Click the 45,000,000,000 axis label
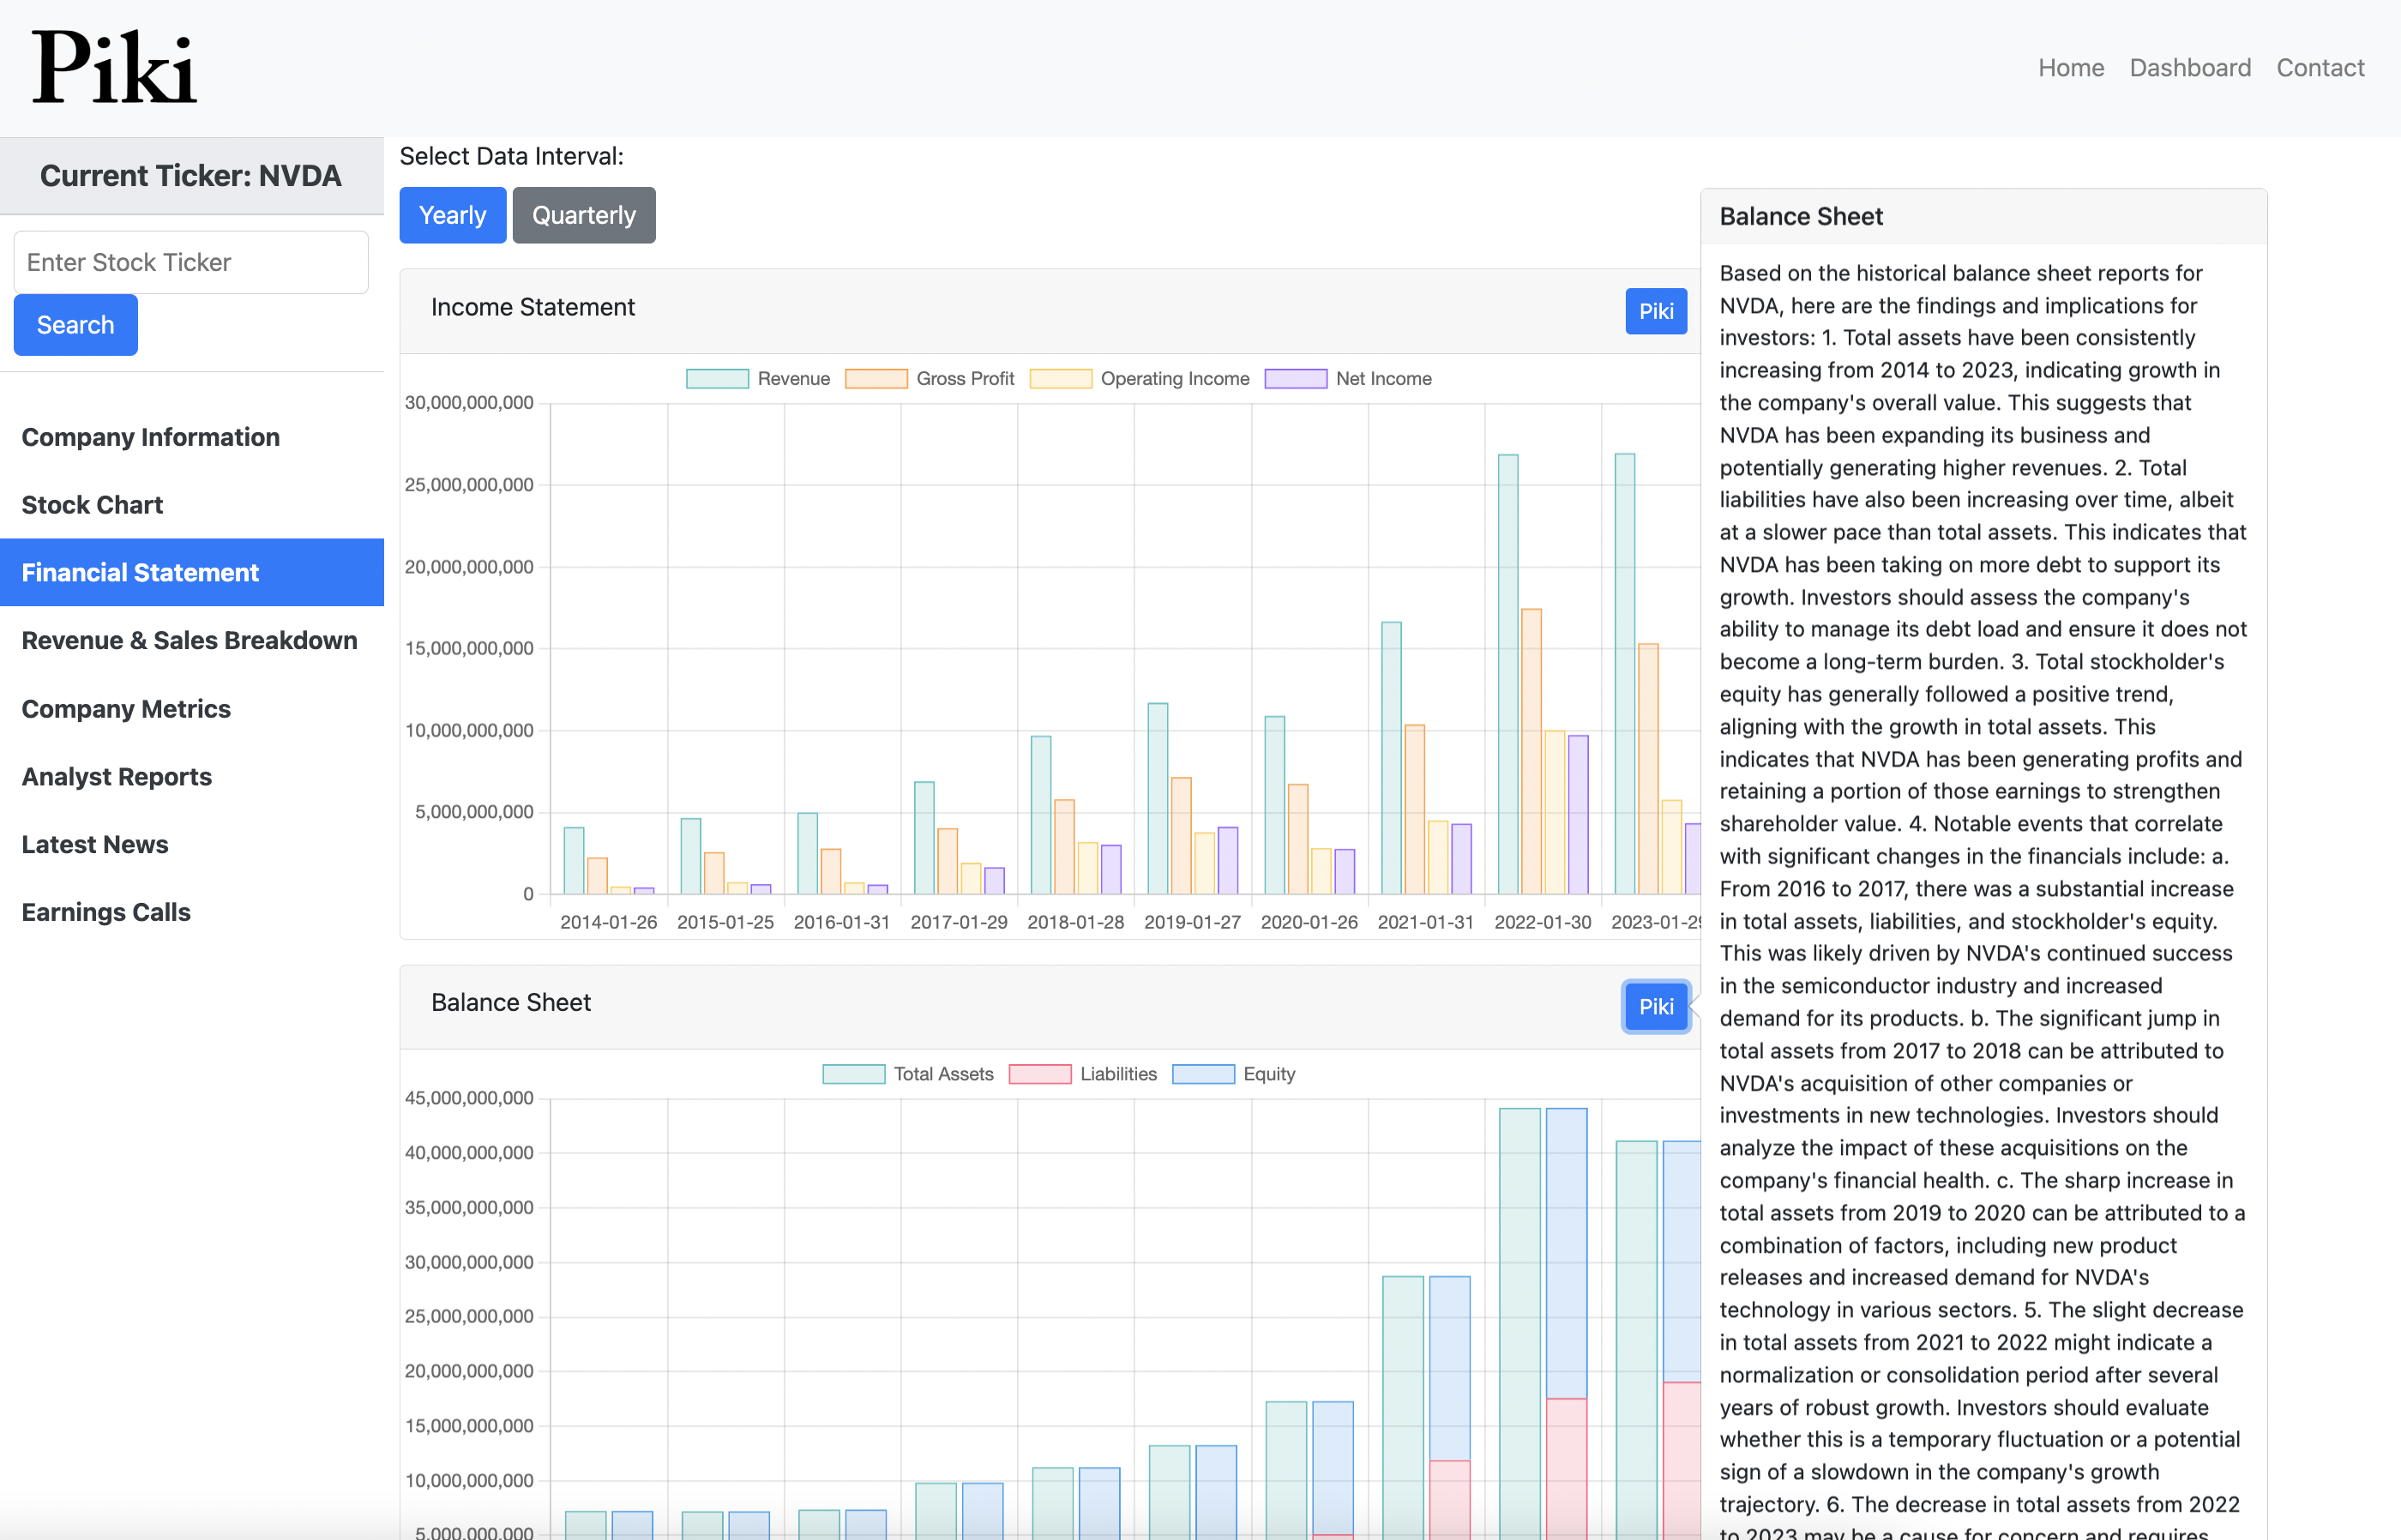 coord(469,1098)
